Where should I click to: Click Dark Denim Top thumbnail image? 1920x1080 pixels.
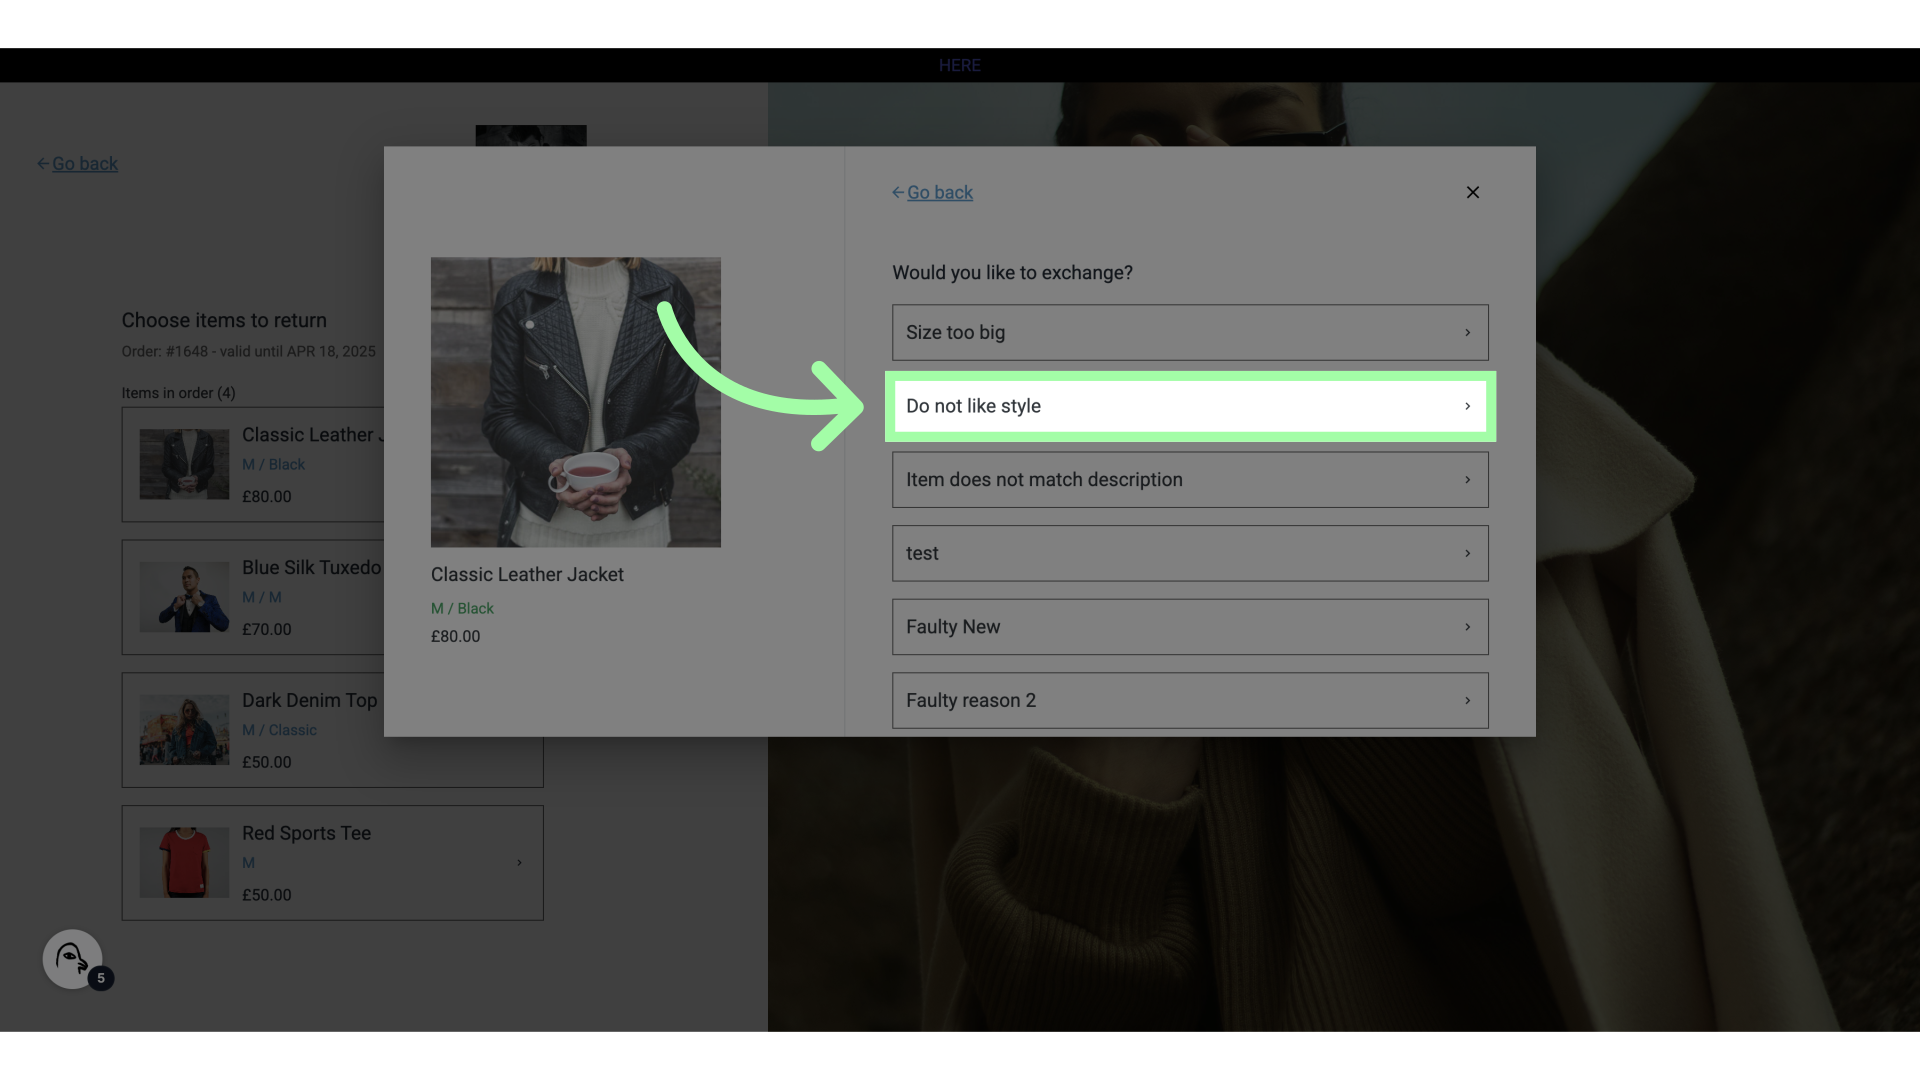[184, 730]
